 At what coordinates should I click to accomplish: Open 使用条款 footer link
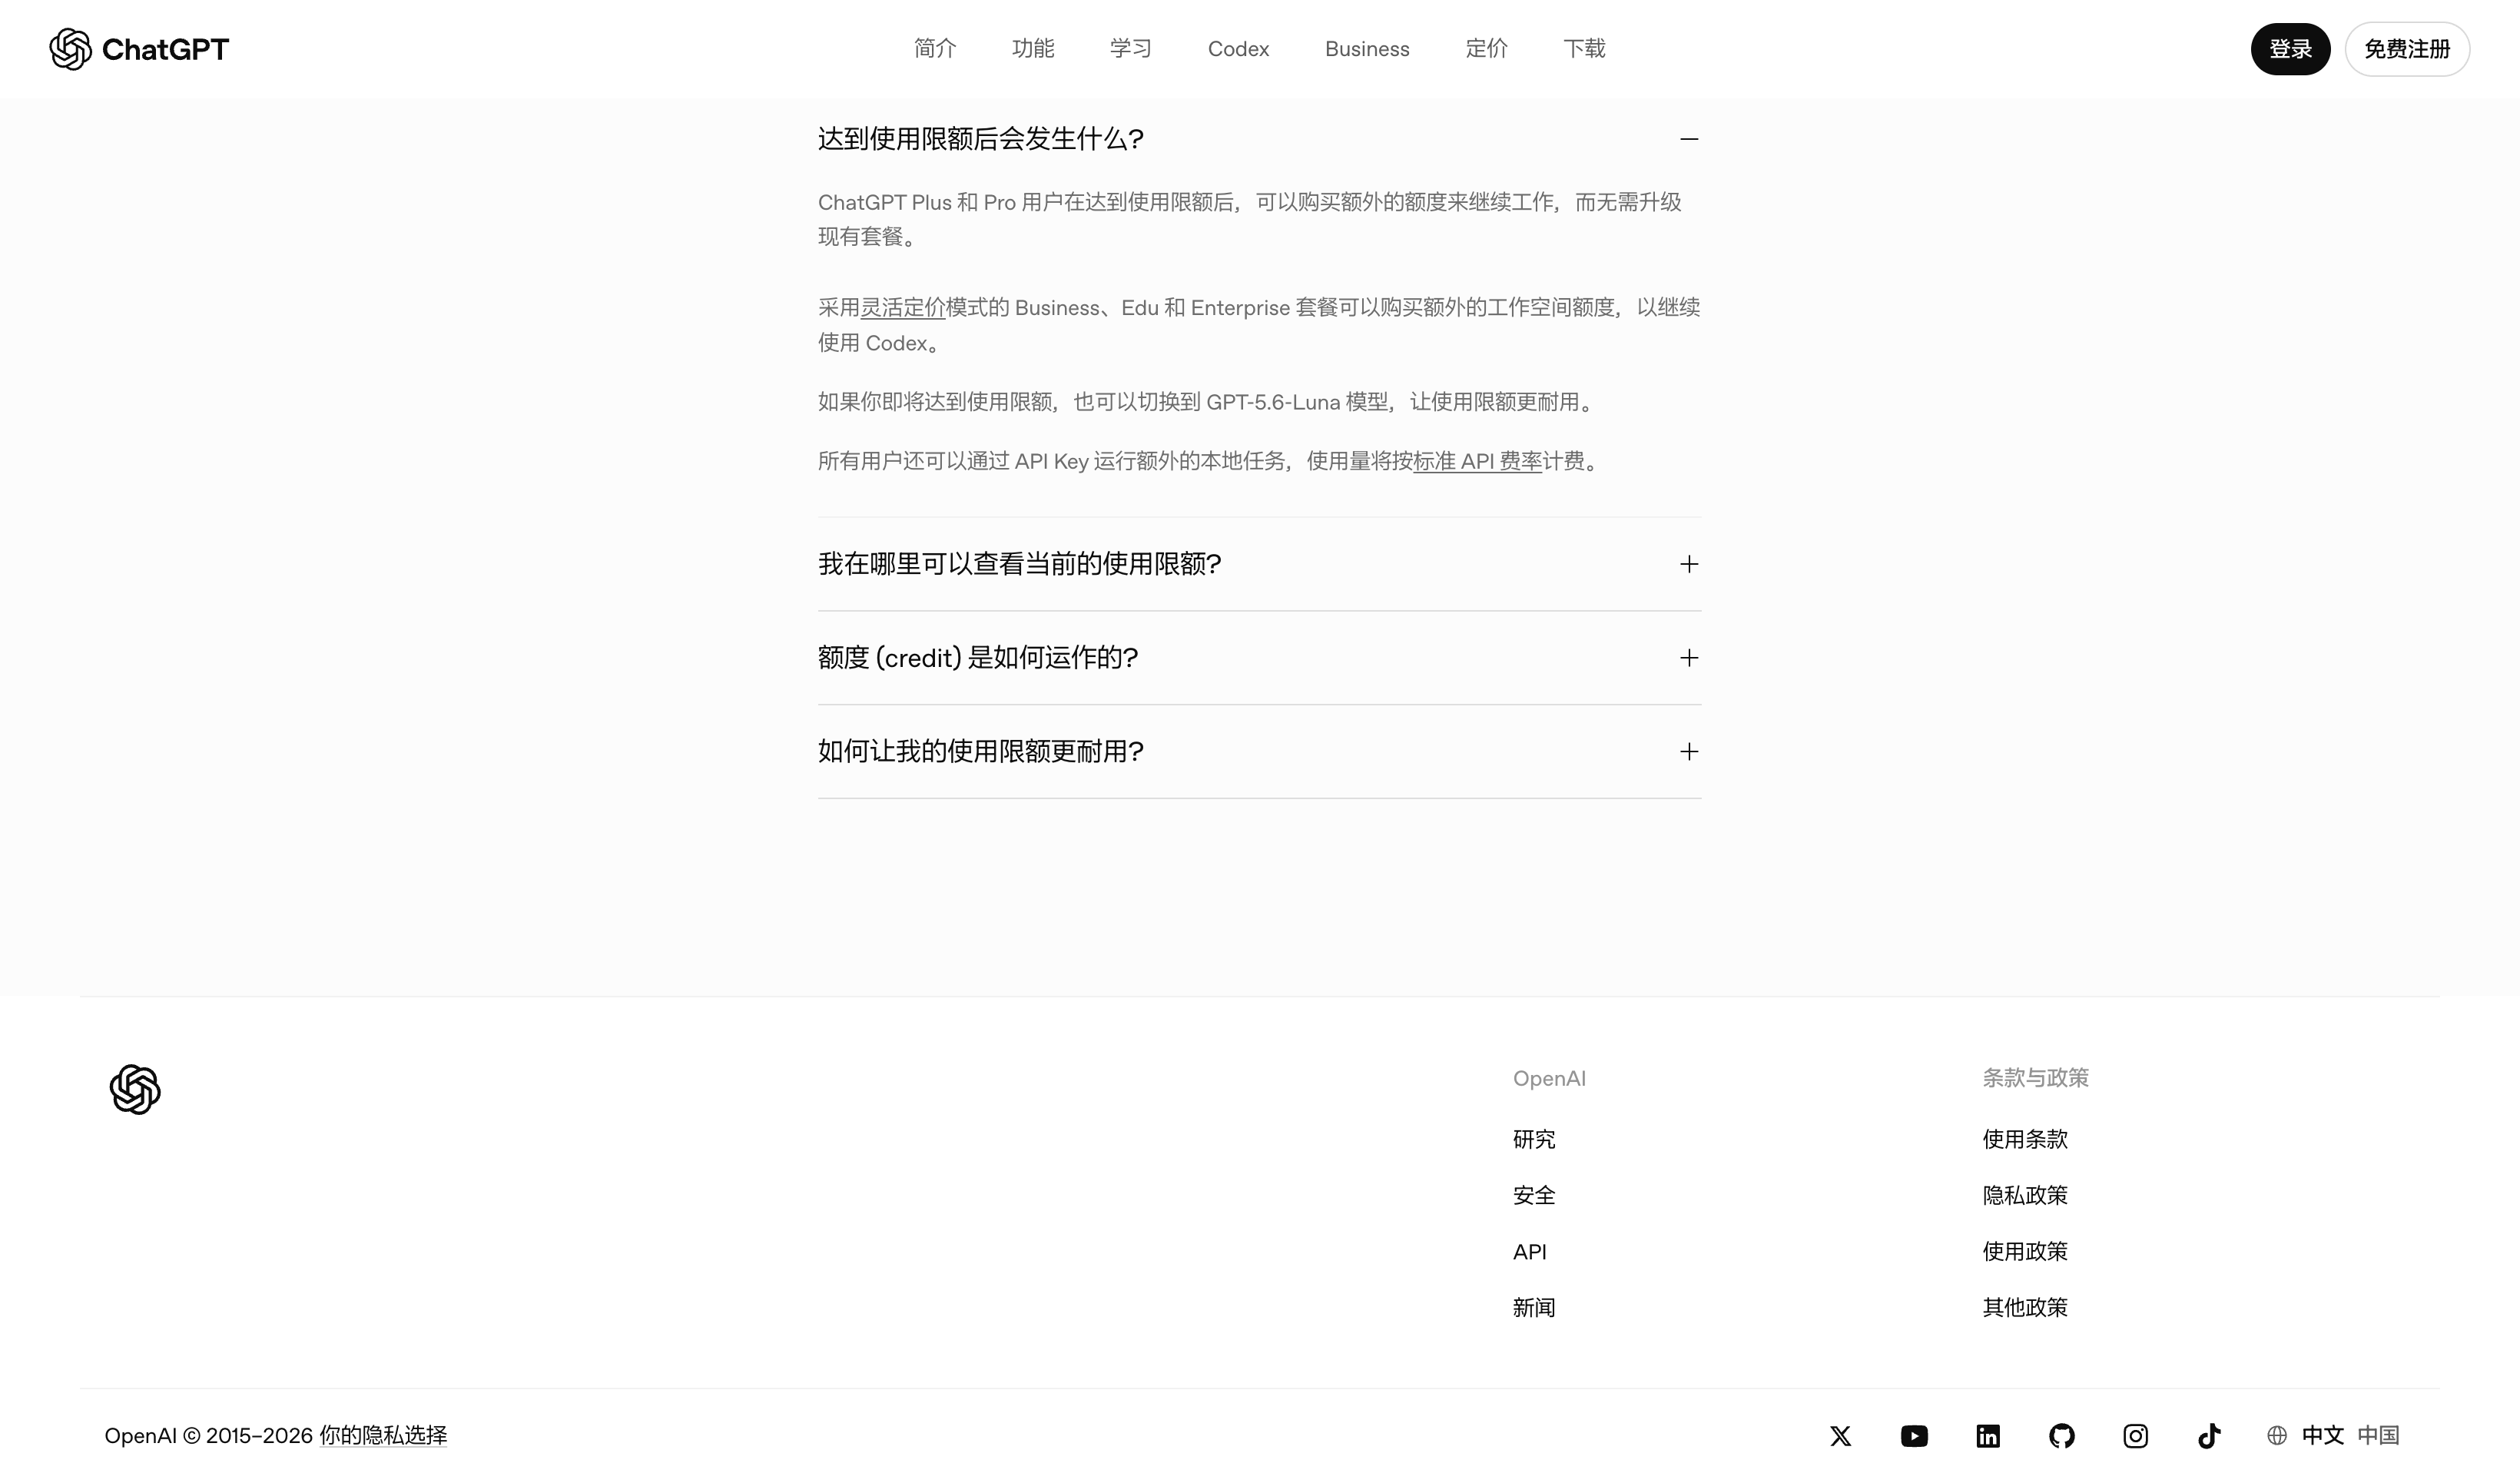pos(2025,1139)
